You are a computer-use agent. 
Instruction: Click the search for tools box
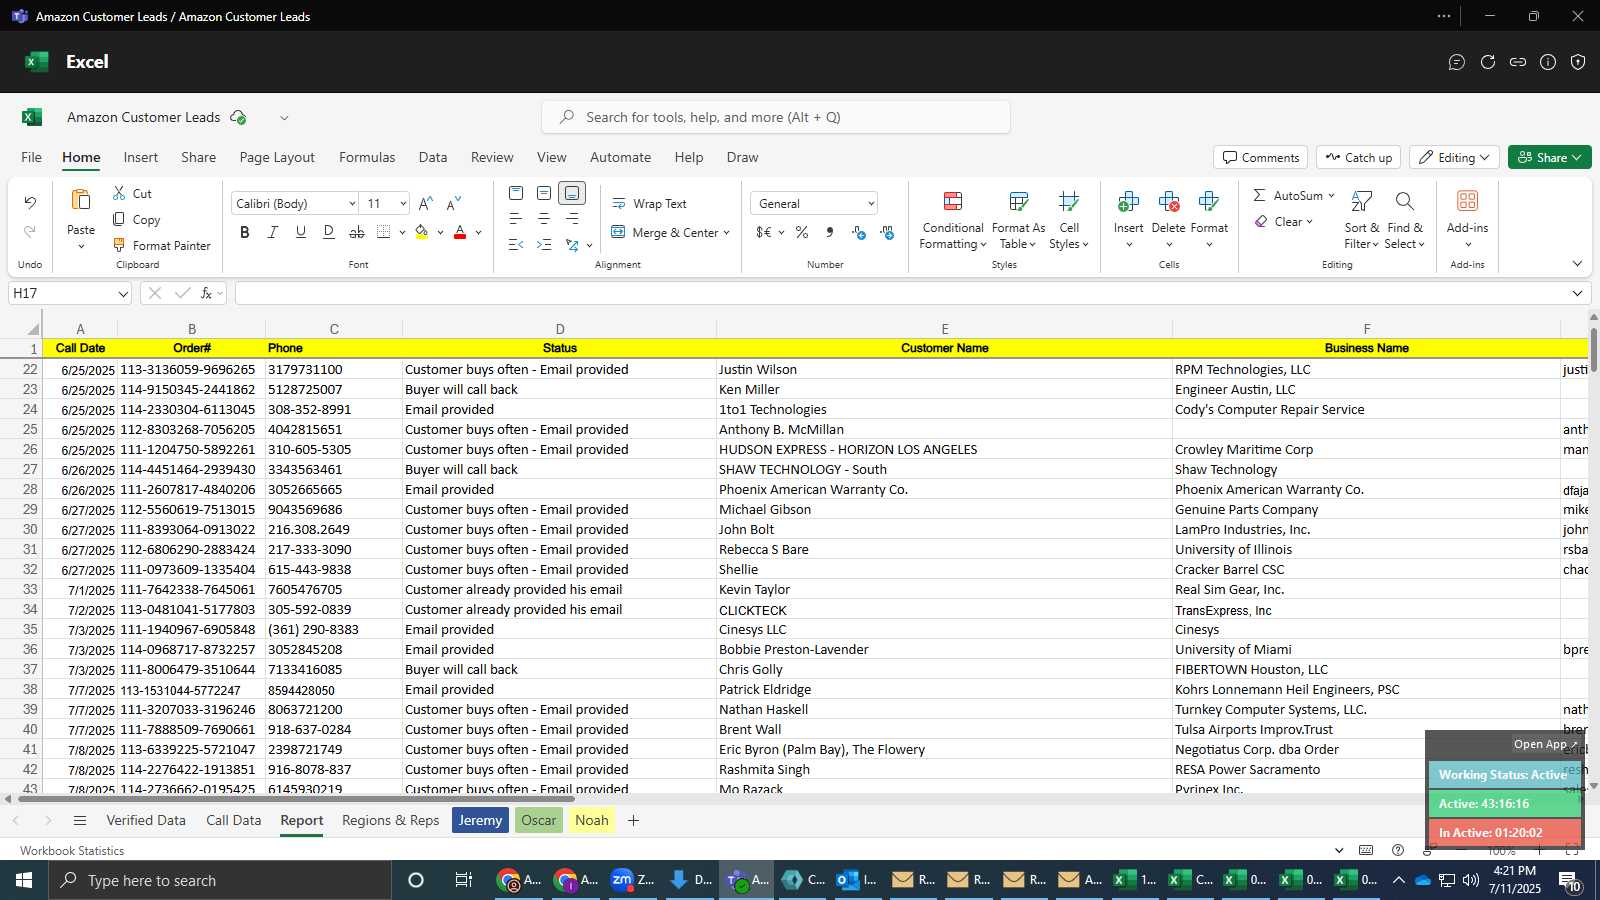pos(776,117)
